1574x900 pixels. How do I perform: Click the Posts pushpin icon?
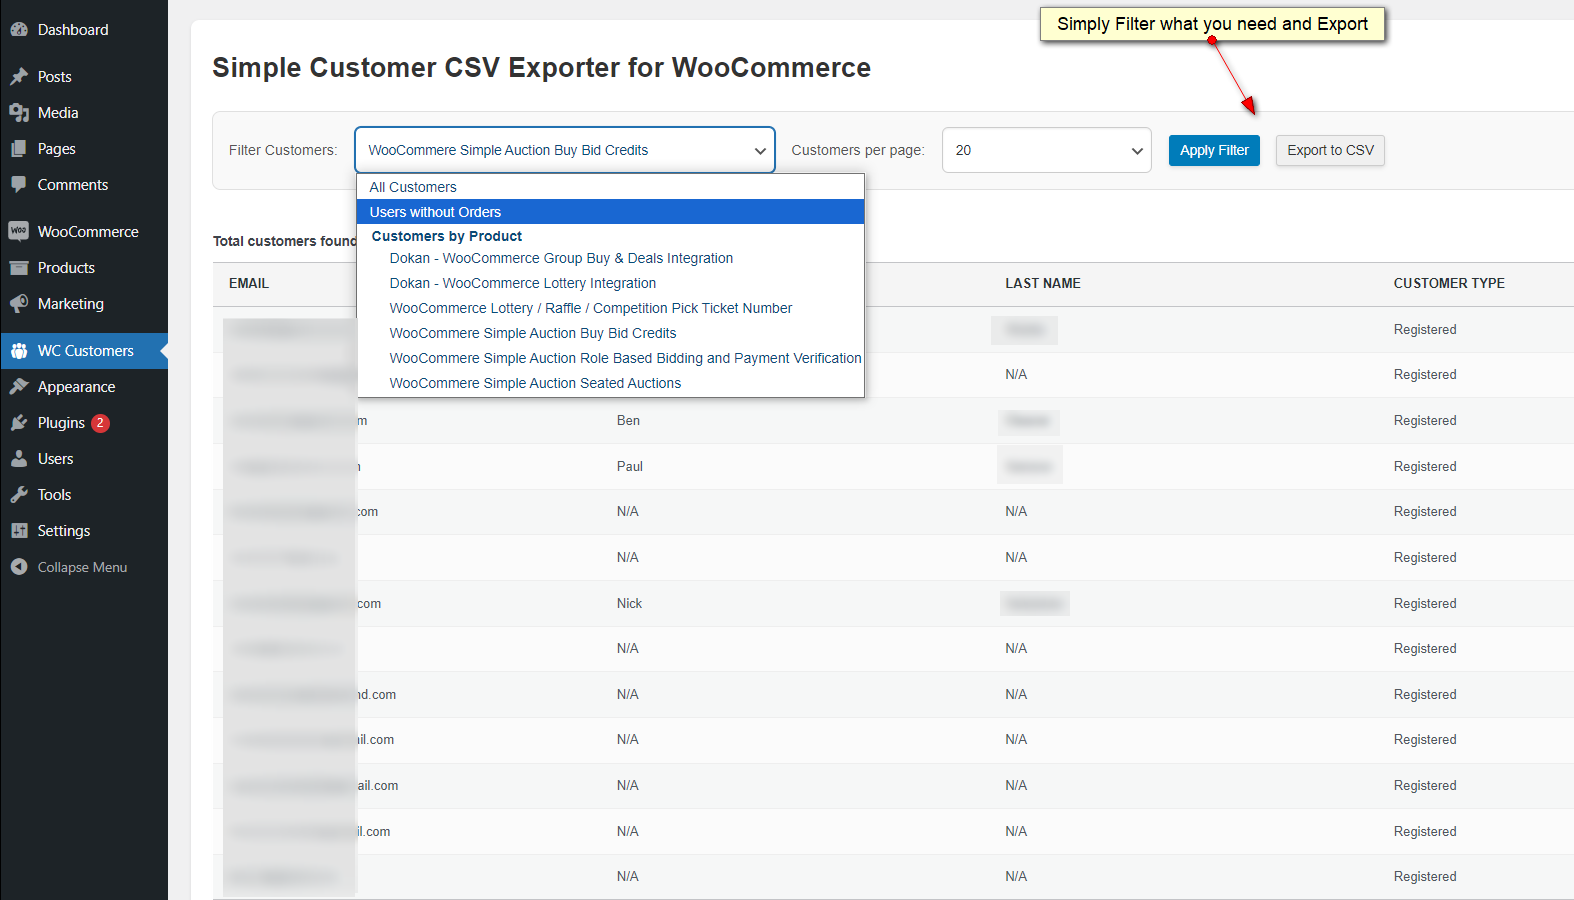pyautogui.click(x=19, y=77)
